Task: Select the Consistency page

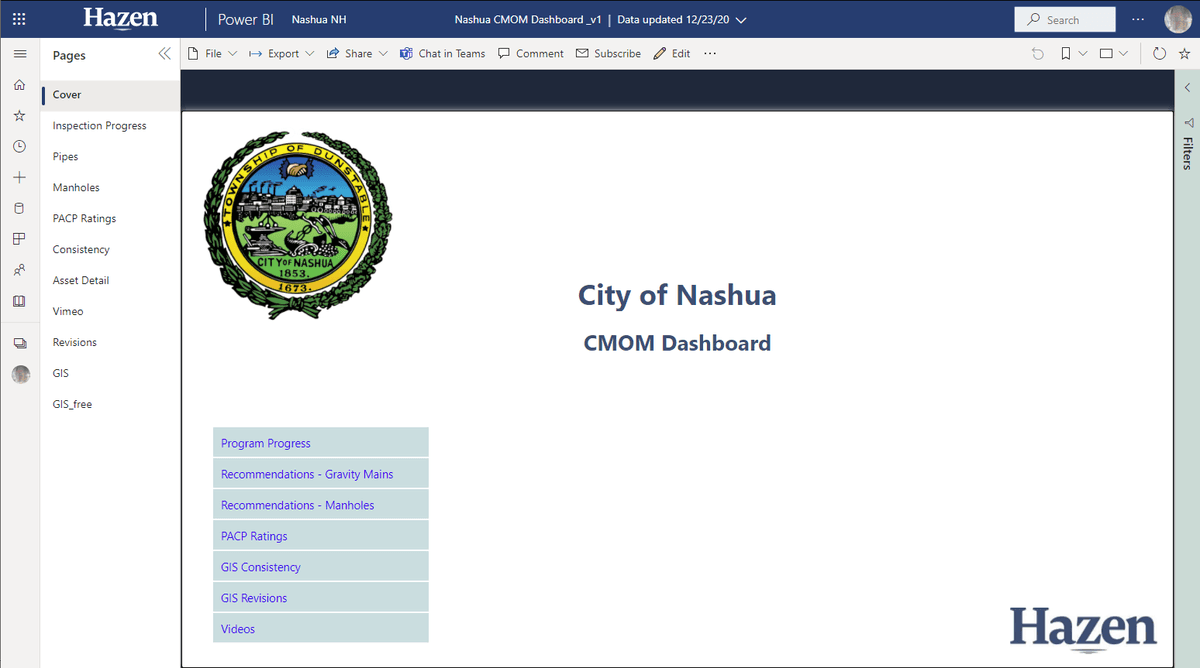Action: [110, 250]
